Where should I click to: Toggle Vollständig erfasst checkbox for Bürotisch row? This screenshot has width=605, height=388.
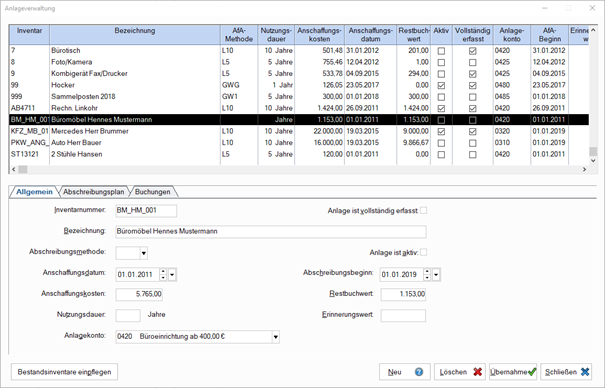pos(472,51)
